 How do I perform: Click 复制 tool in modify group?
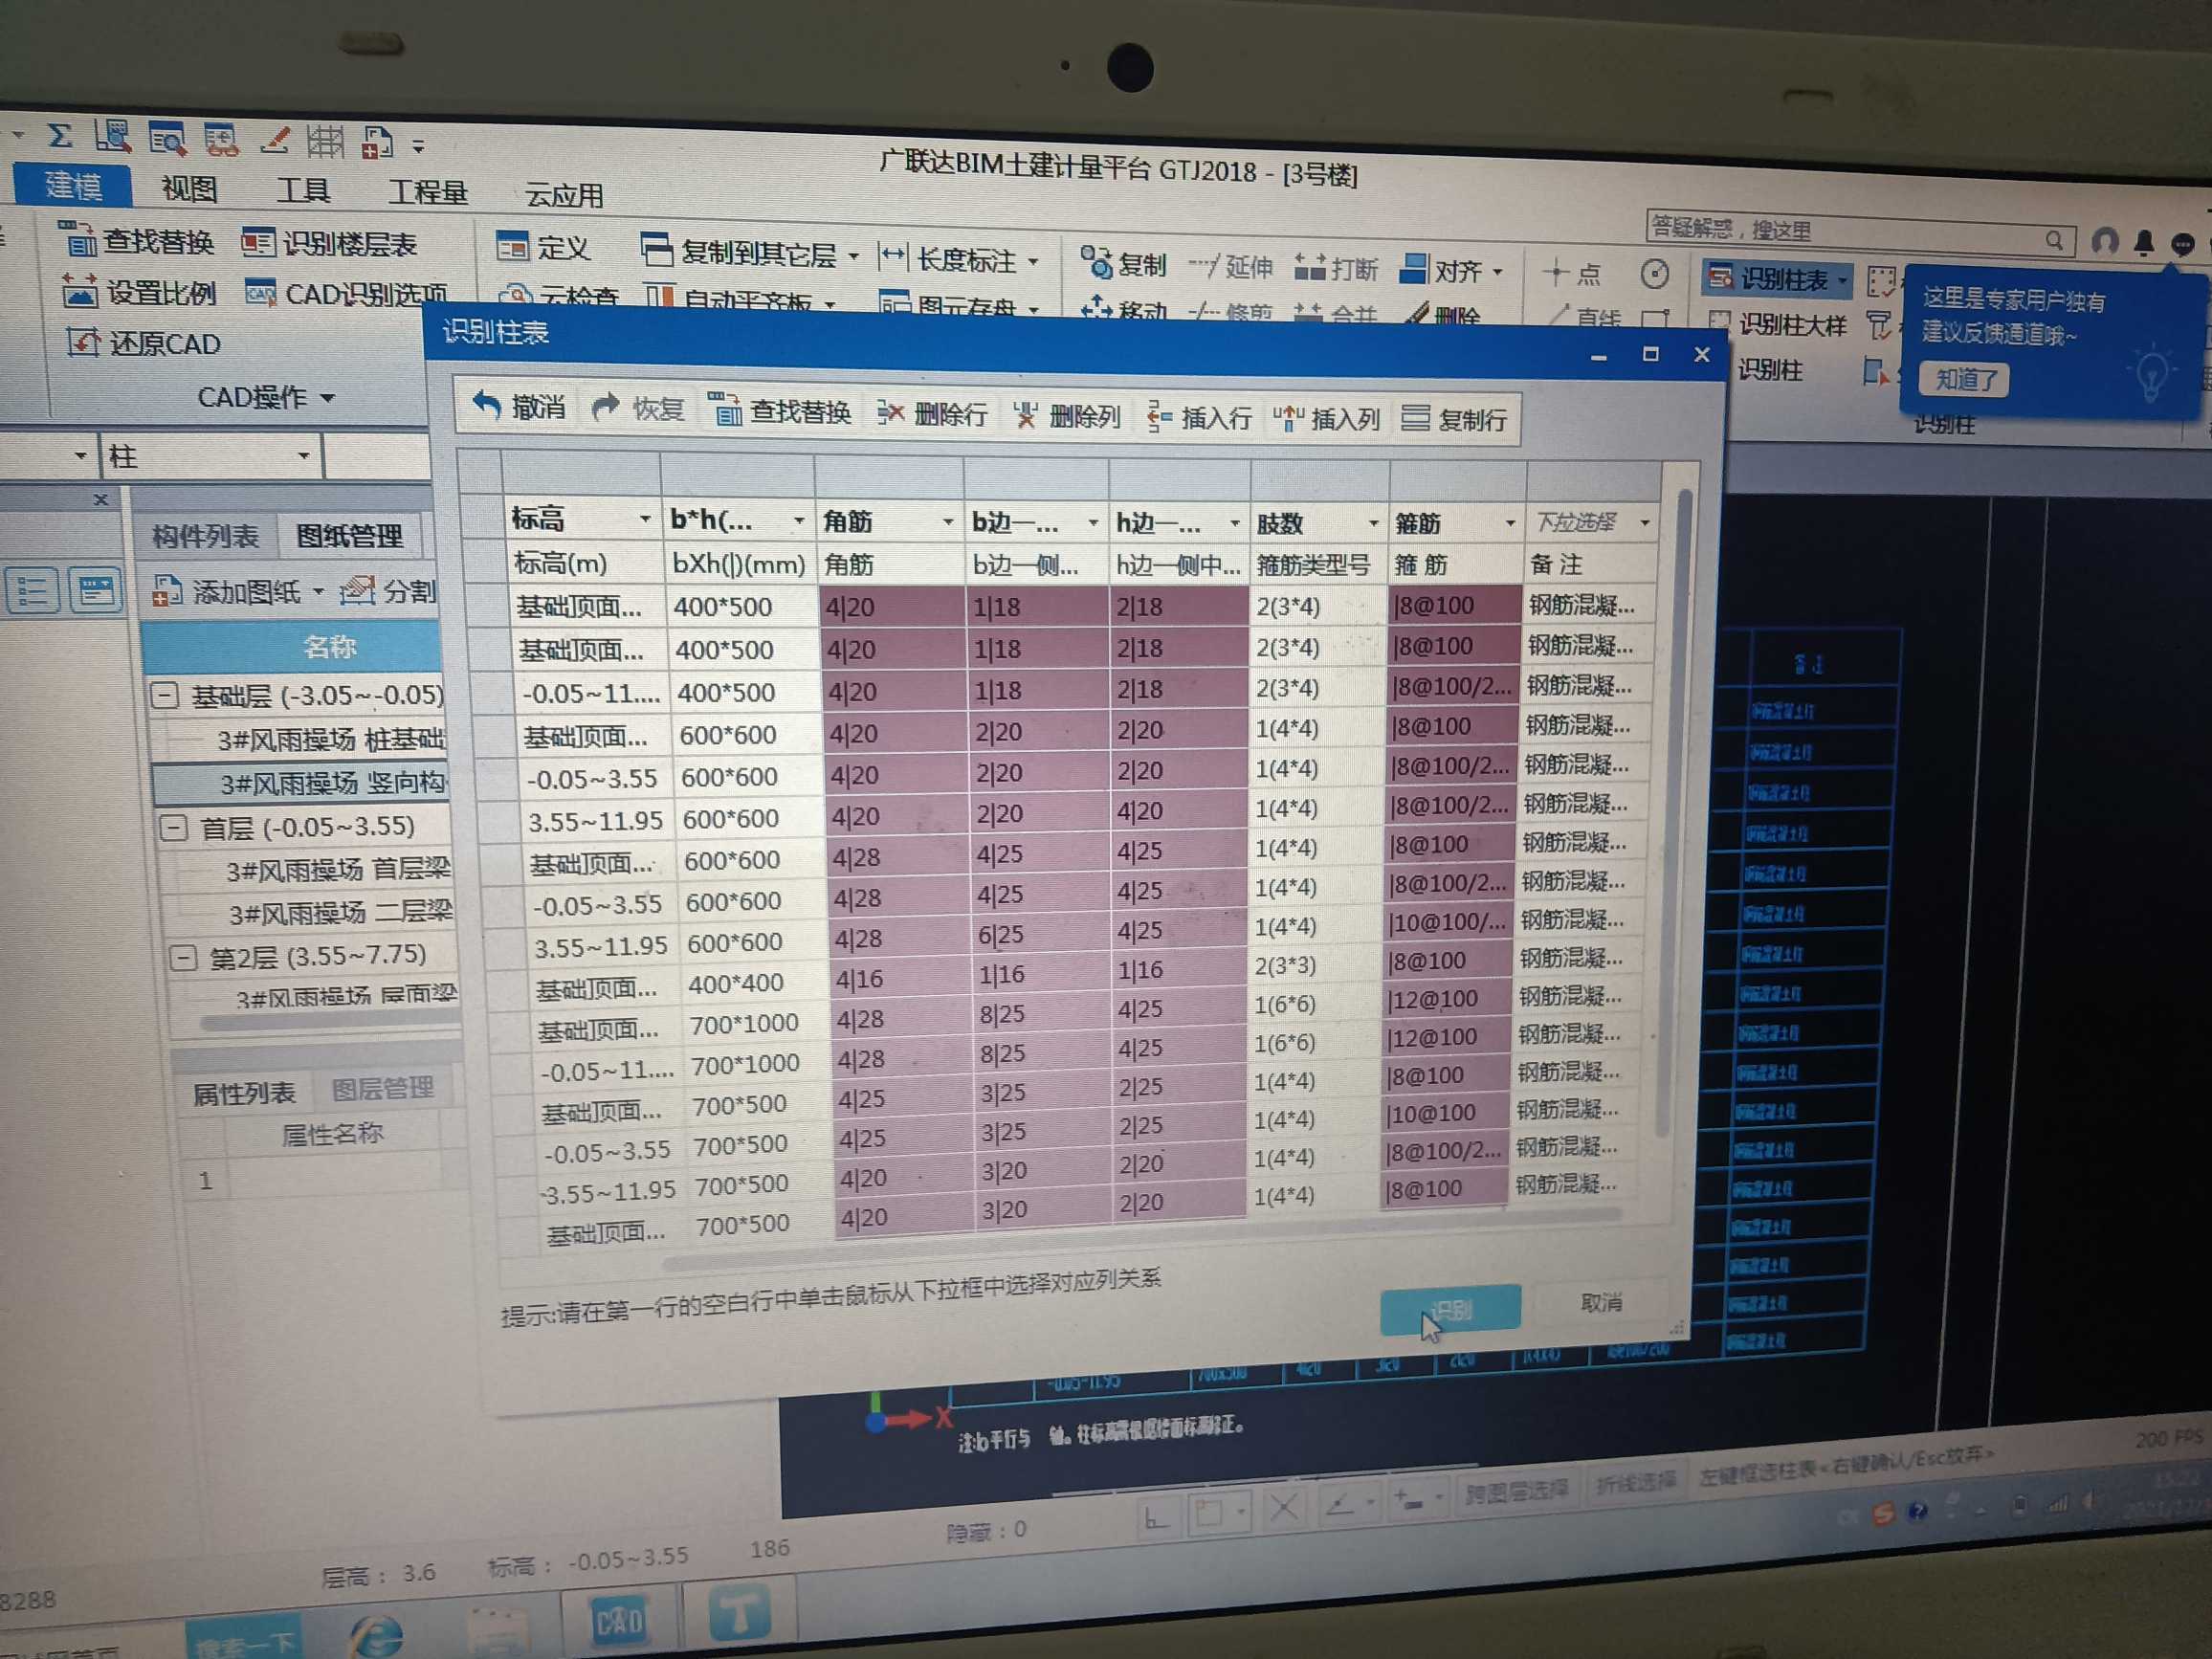pyautogui.click(x=1124, y=265)
